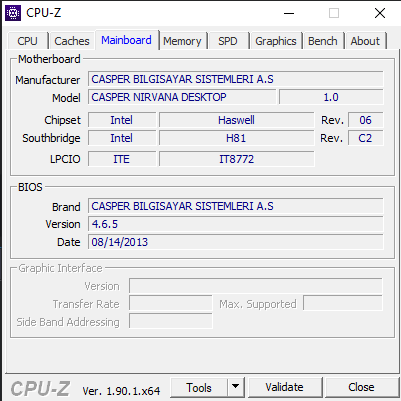The height and width of the screenshot is (401, 401).
Task: Close the window with the X icon
Action: (x=380, y=13)
